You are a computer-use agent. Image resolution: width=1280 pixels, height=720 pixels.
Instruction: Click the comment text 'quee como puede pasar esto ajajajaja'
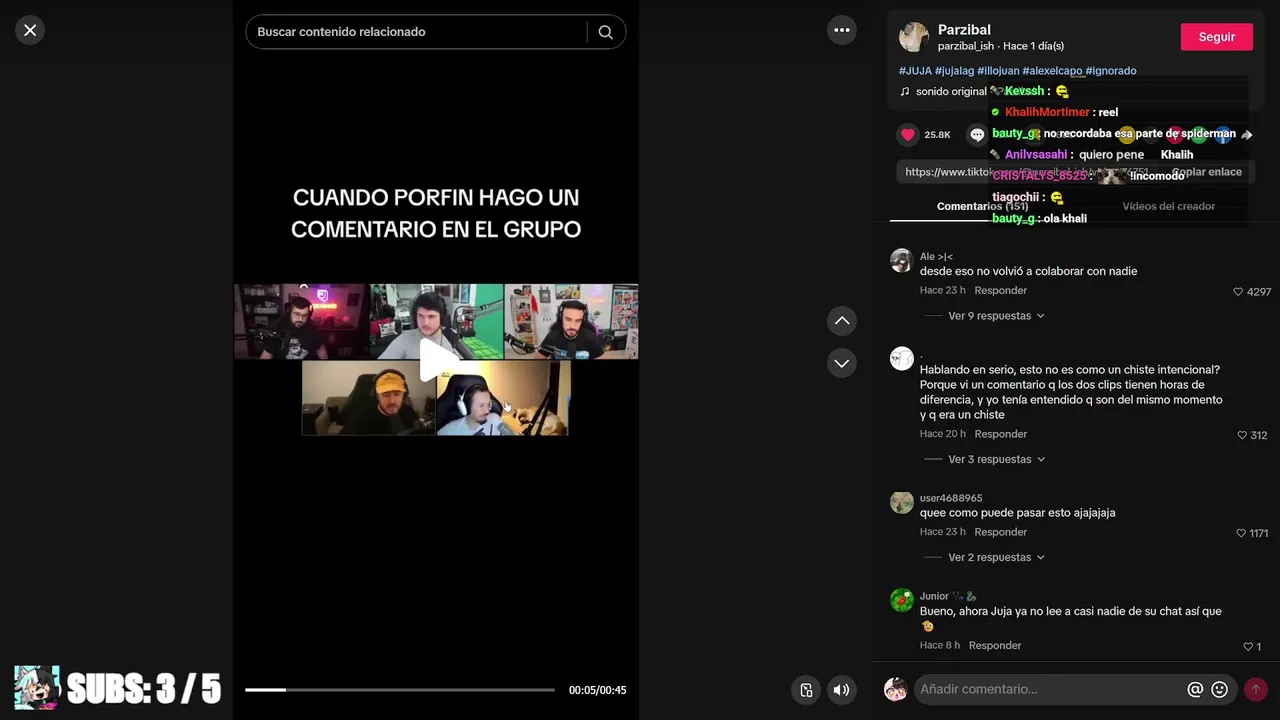pyautogui.click(x=1017, y=512)
